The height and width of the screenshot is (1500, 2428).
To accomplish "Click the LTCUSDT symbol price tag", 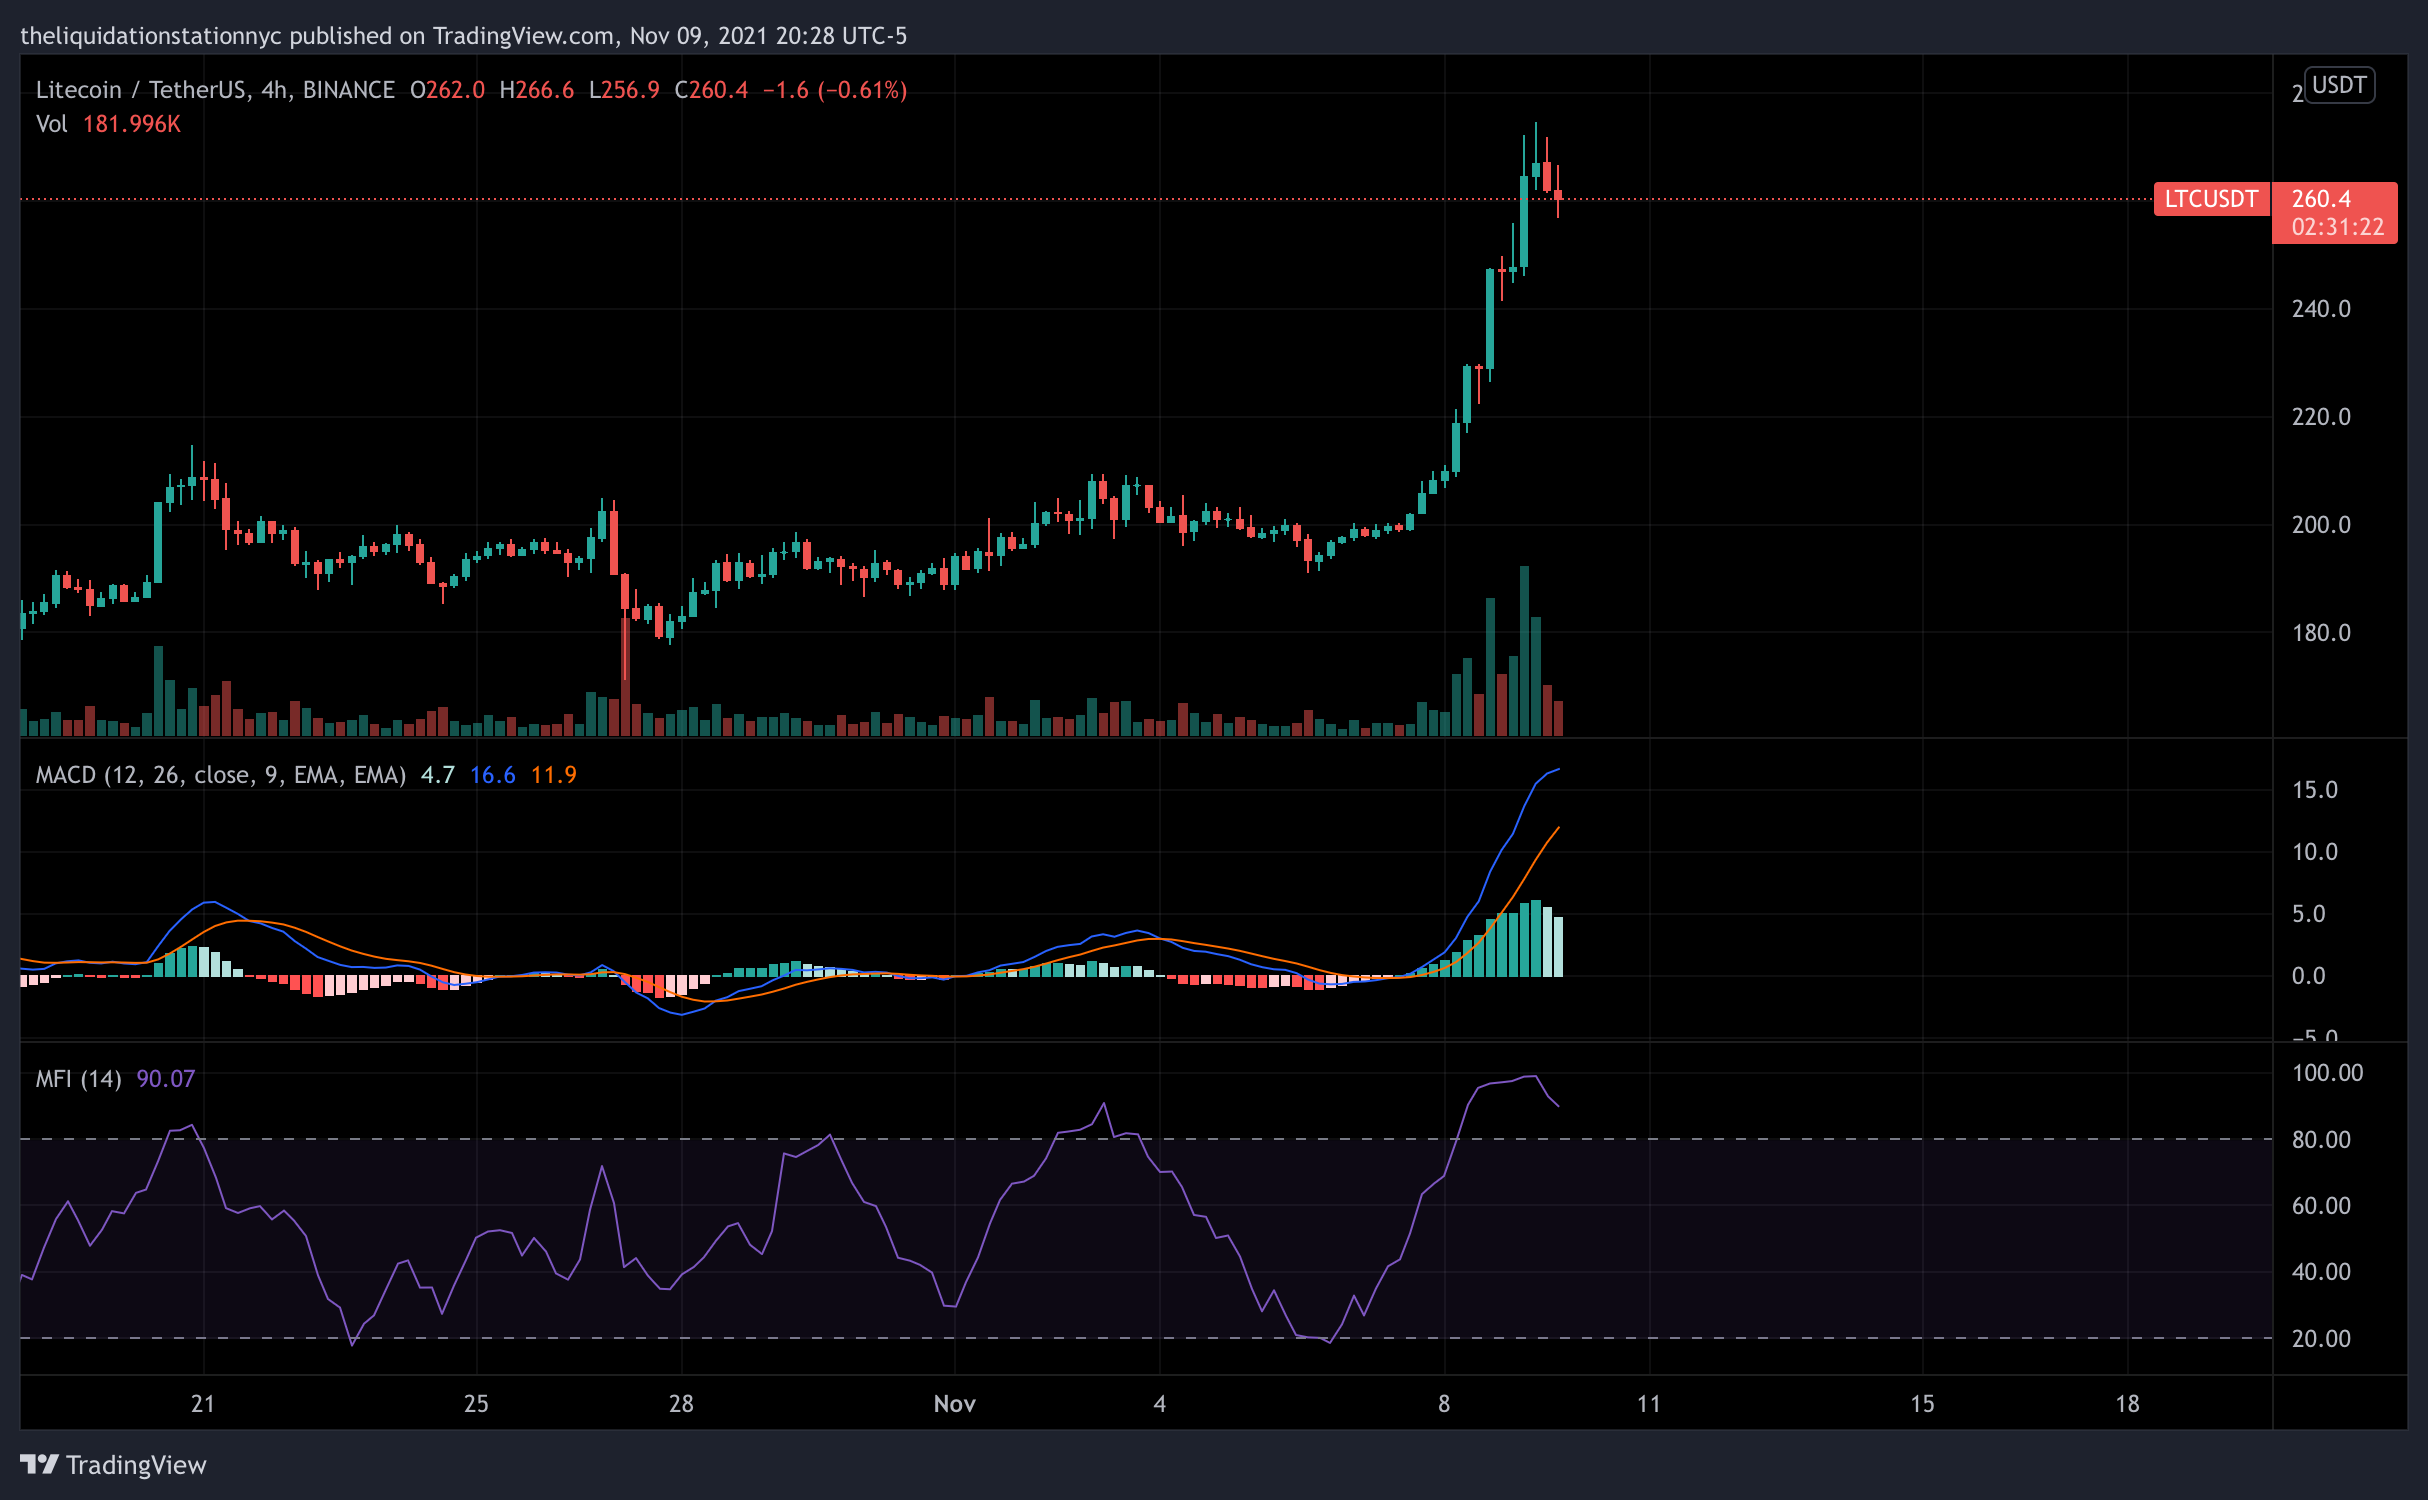I will pos(2210,199).
